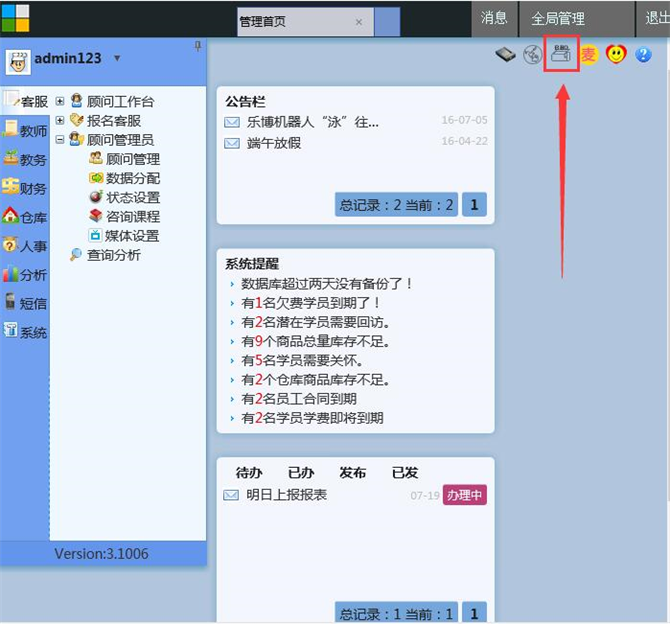Open the 消息 menu
Screen dimensions: 670x624
494,18
